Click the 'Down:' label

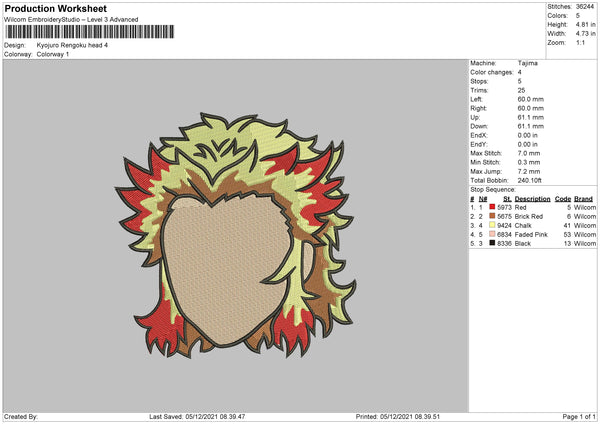click(479, 126)
